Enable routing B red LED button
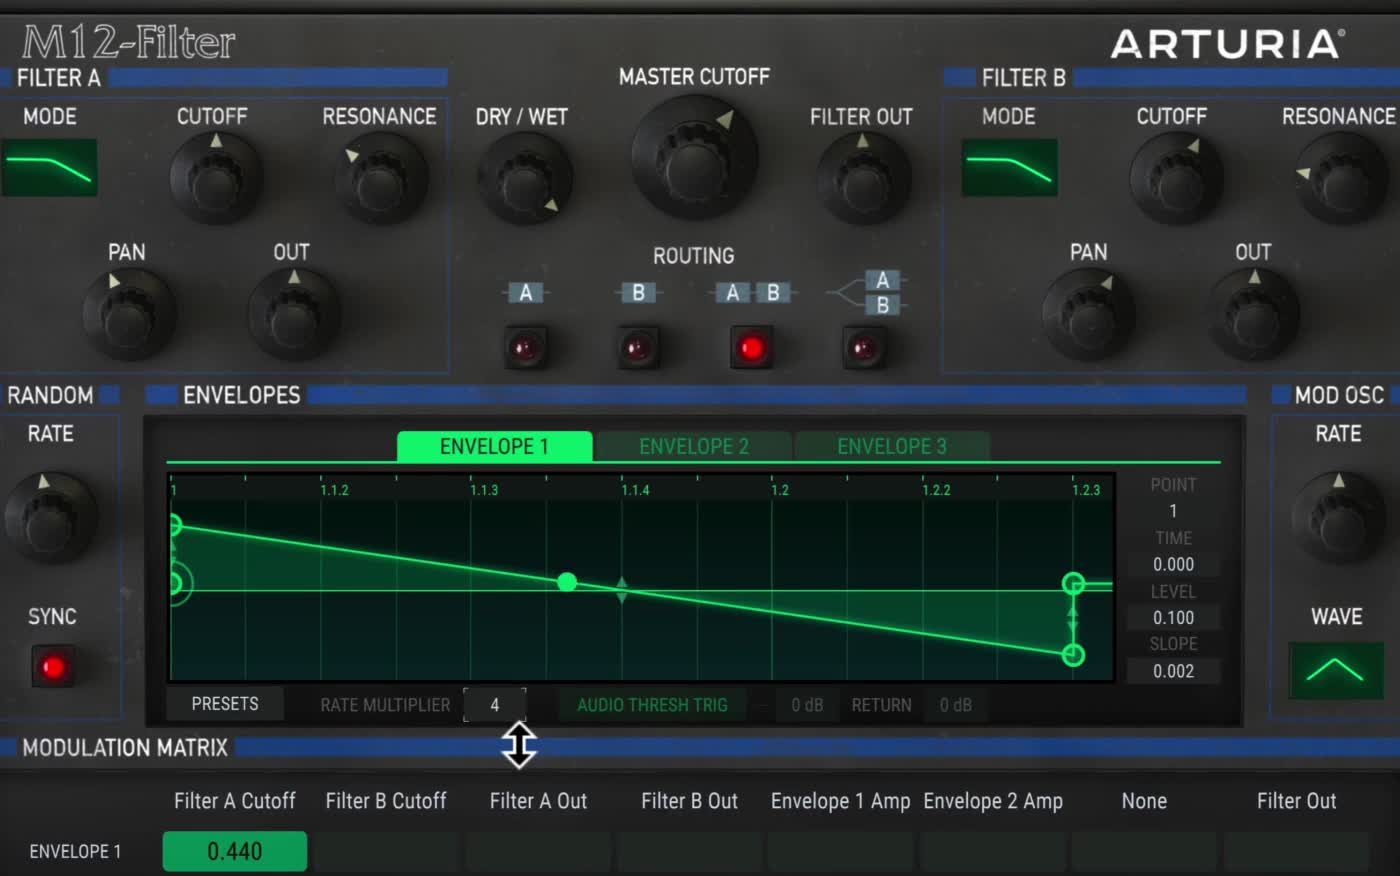Viewport: 1400px width, 876px height. (638, 348)
